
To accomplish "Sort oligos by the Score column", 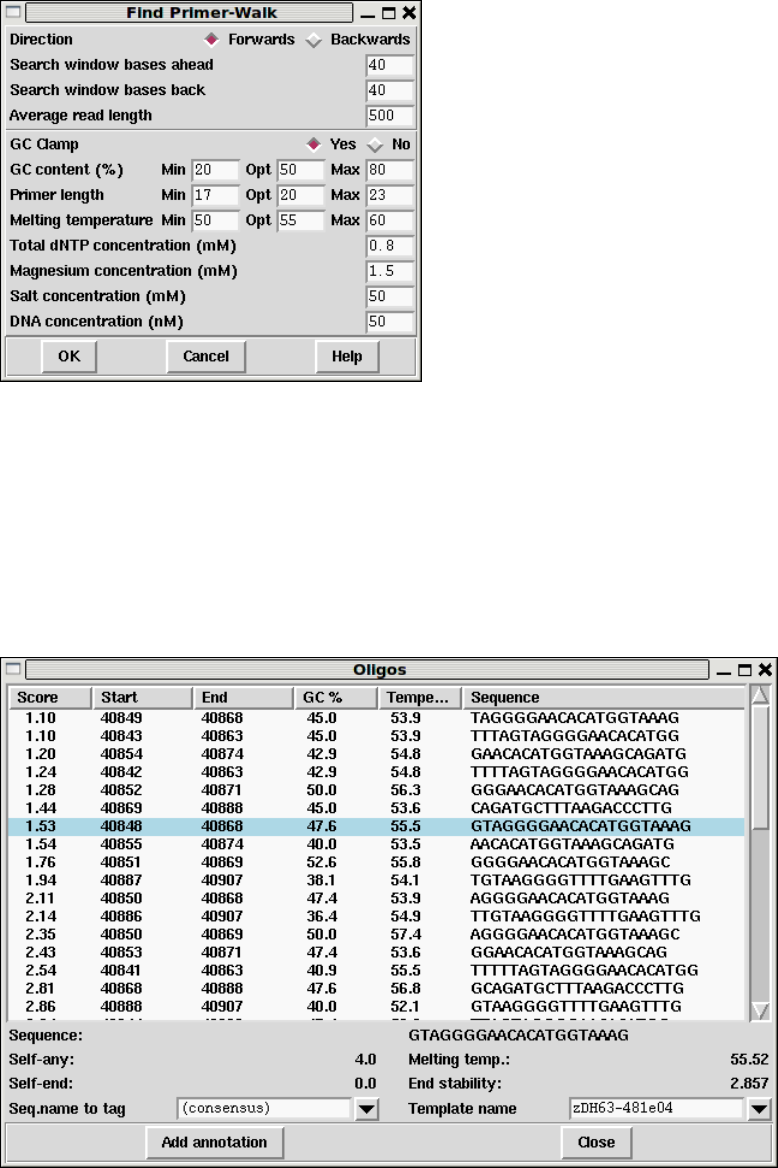I will (x=50, y=698).
